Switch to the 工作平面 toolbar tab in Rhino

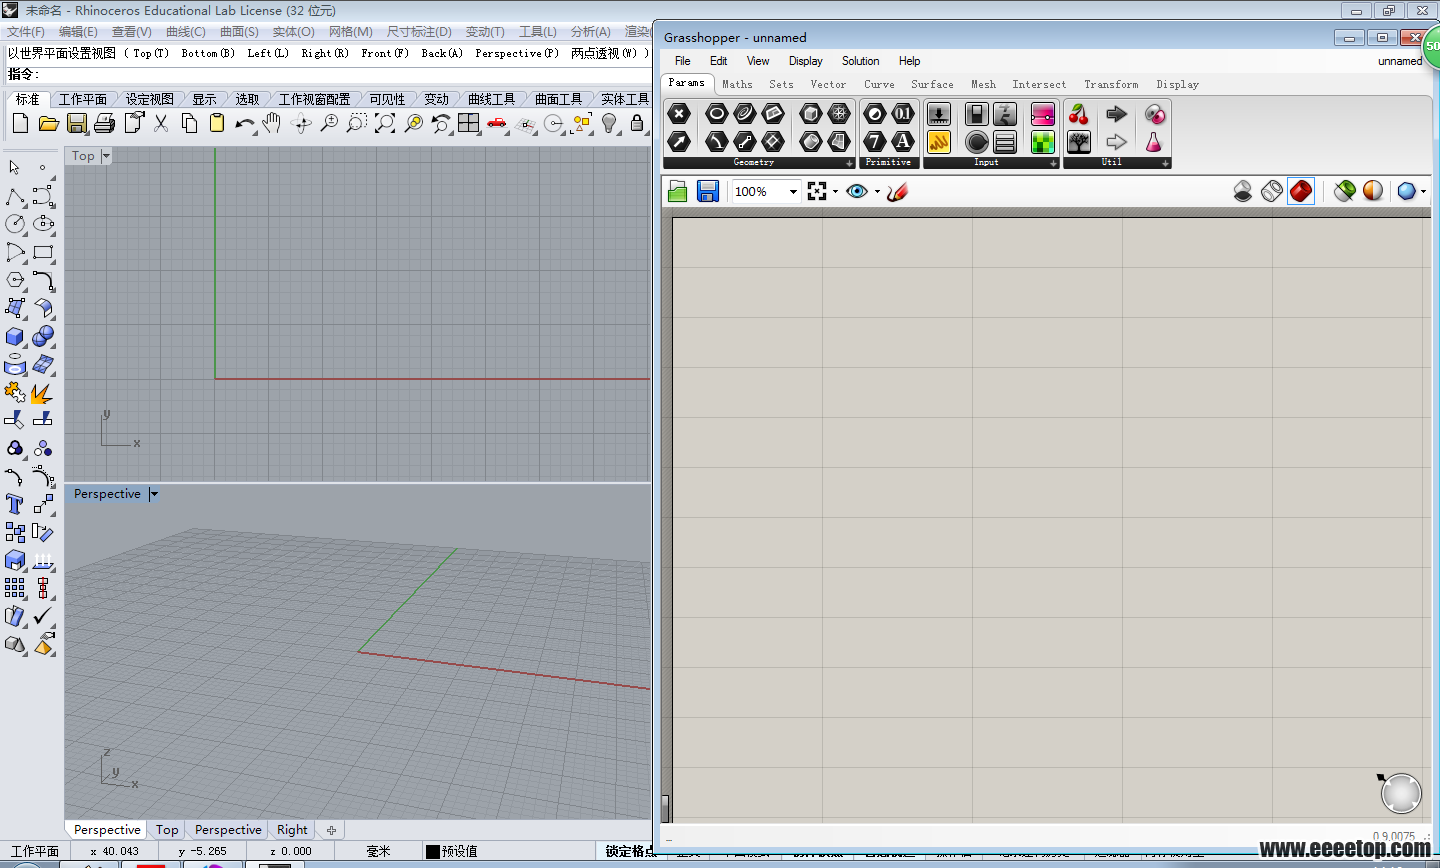tap(83, 99)
